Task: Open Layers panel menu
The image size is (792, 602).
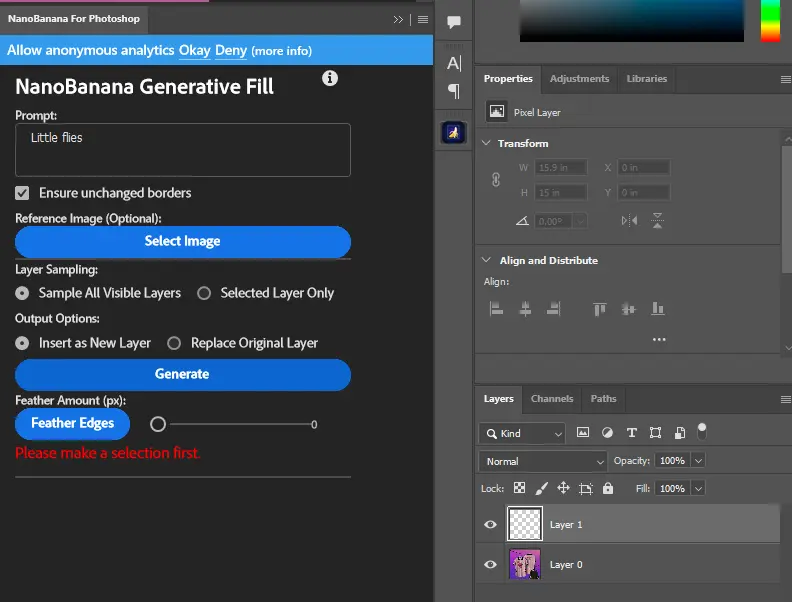Action: pyautogui.click(x=785, y=399)
